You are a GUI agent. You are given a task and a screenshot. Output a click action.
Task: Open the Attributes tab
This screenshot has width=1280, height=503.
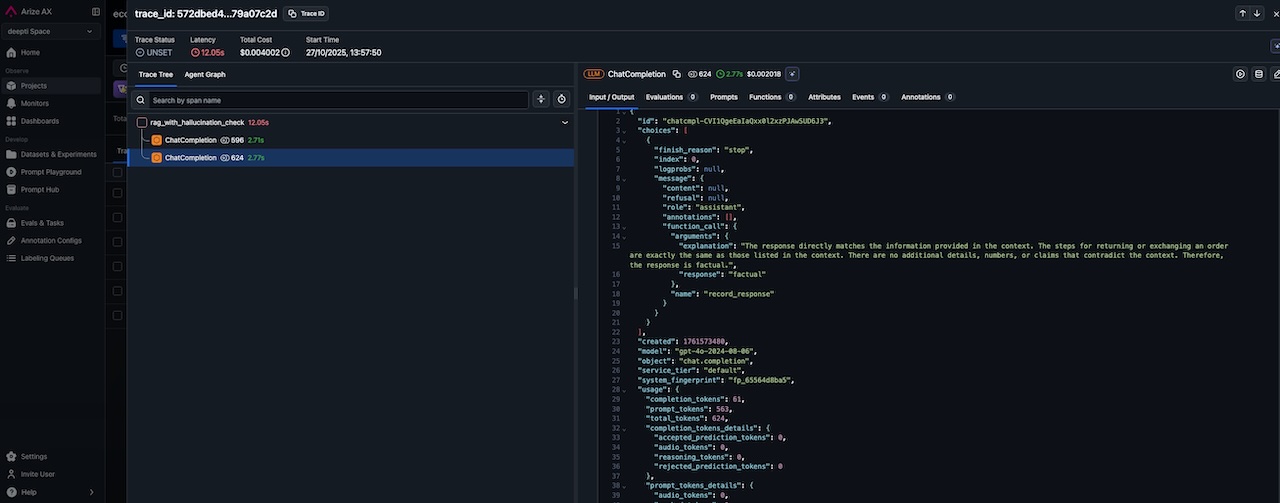(824, 97)
